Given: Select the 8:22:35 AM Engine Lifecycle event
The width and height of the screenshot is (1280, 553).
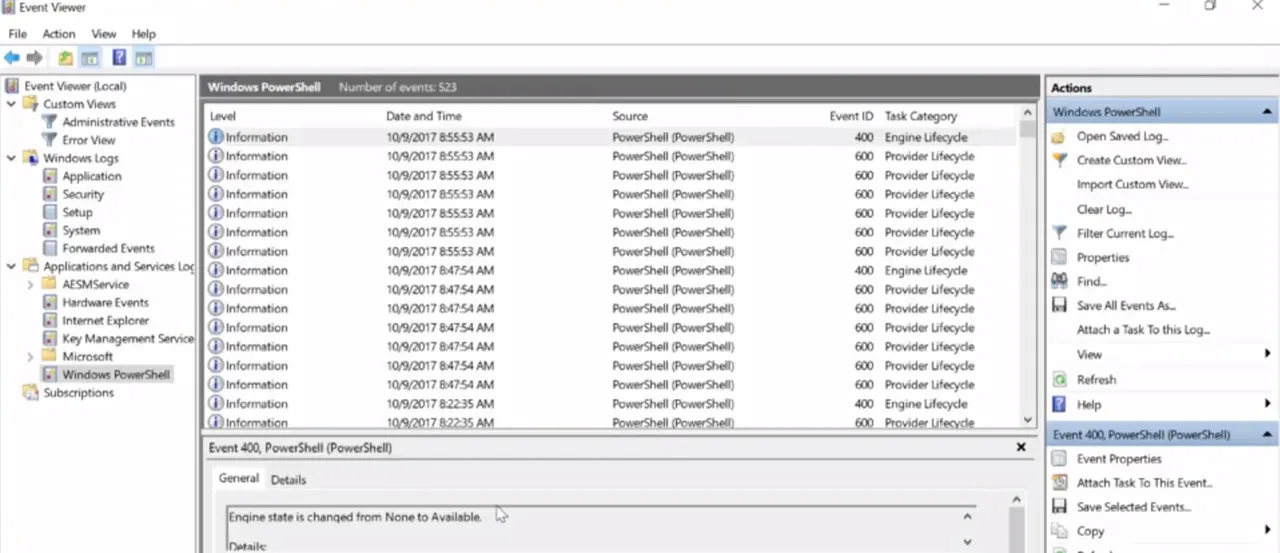Looking at the screenshot, I should pyautogui.click(x=610, y=404).
